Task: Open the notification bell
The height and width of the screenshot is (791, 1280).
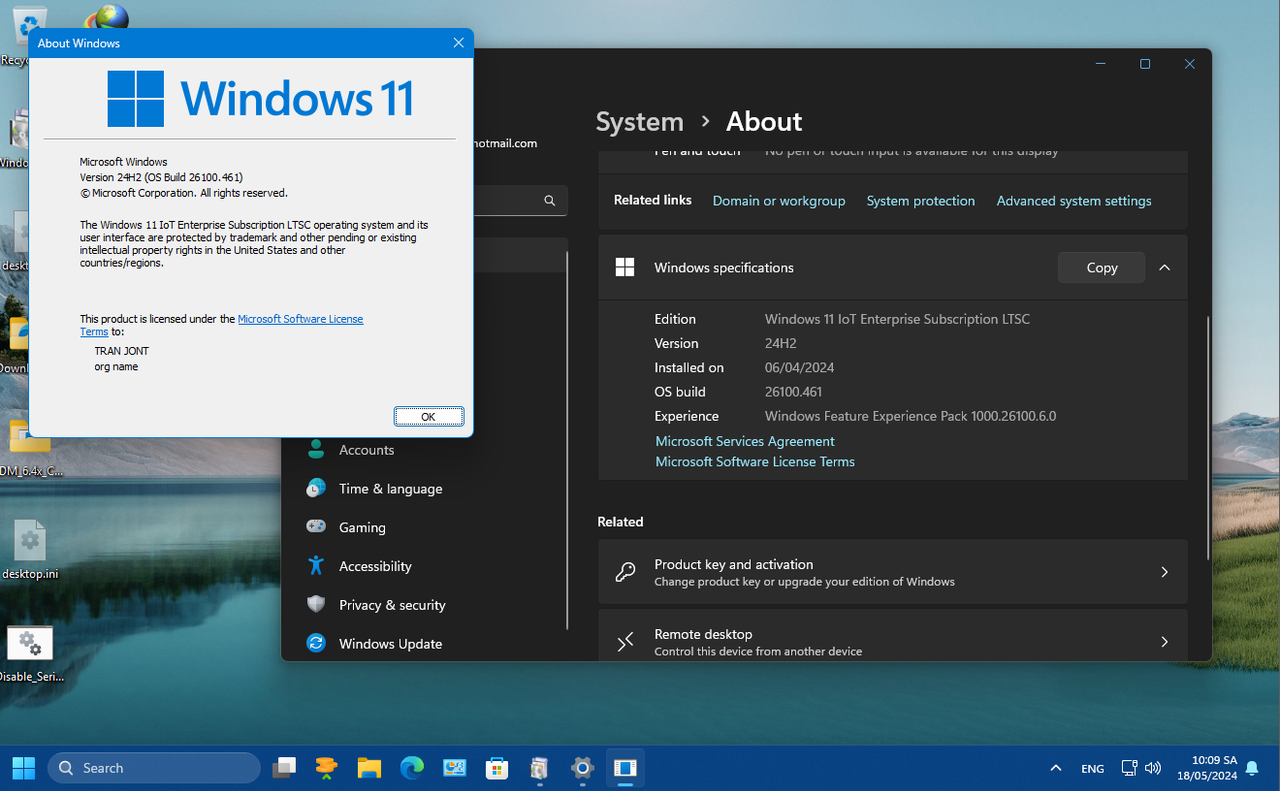Action: click(x=1251, y=768)
